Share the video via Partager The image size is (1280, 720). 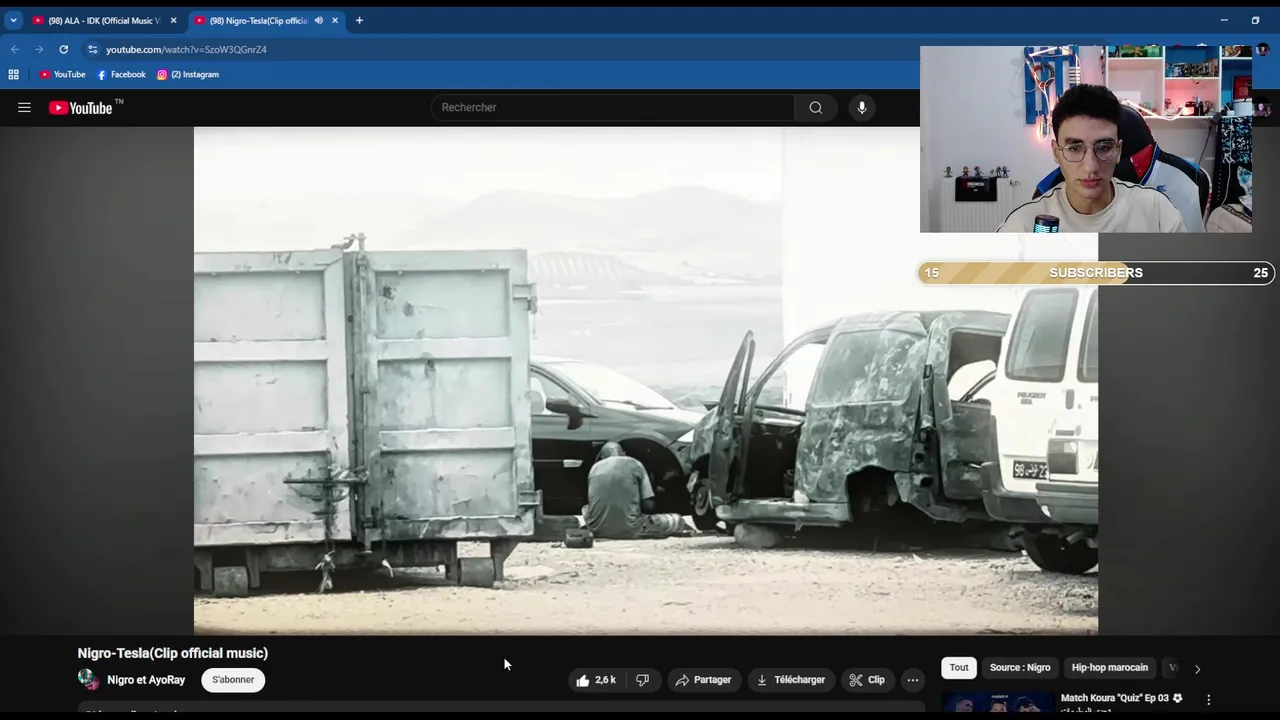704,680
